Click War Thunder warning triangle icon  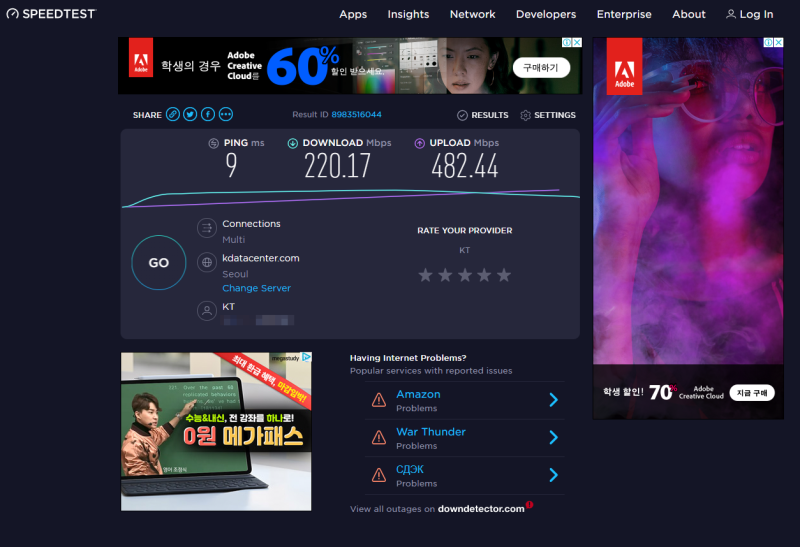(x=379, y=437)
